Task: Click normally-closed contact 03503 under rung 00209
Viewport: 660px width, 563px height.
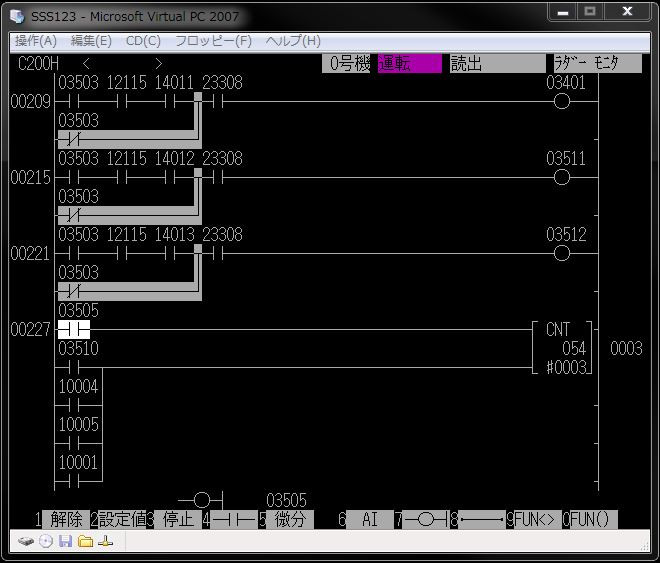Action: (x=74, y=139)
